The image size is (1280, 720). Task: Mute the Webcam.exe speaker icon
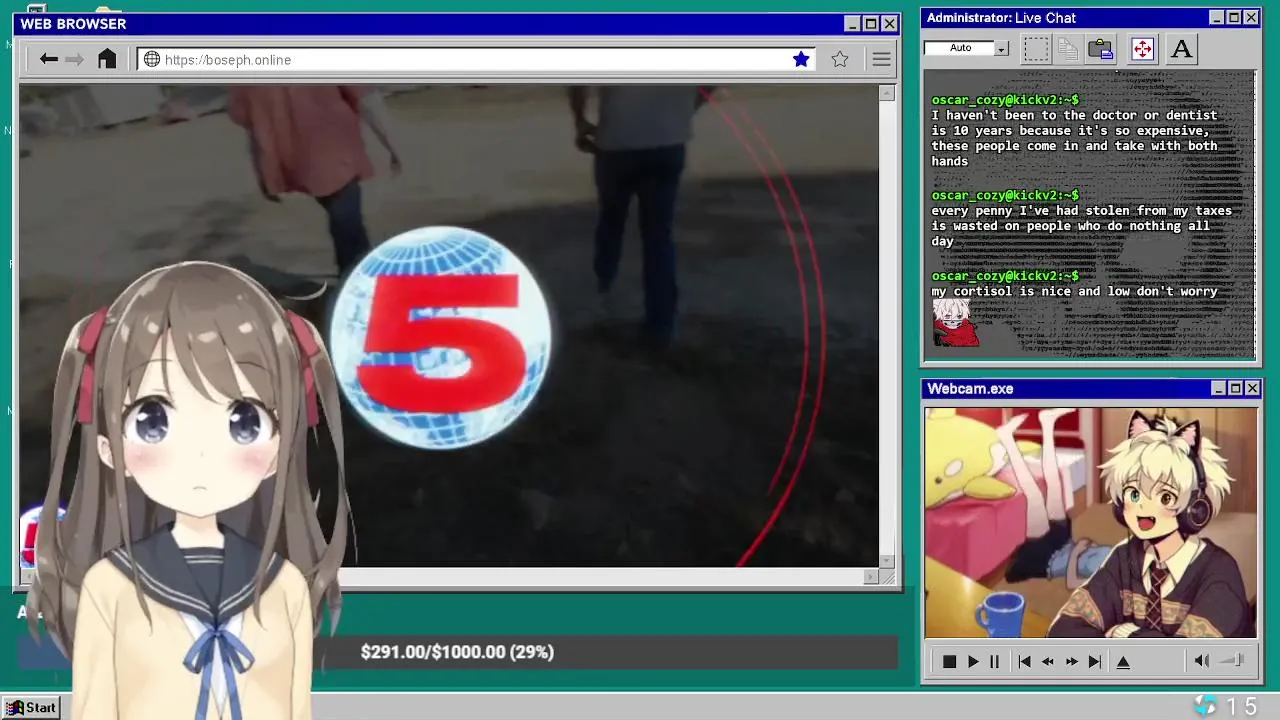click(1201, 660)
